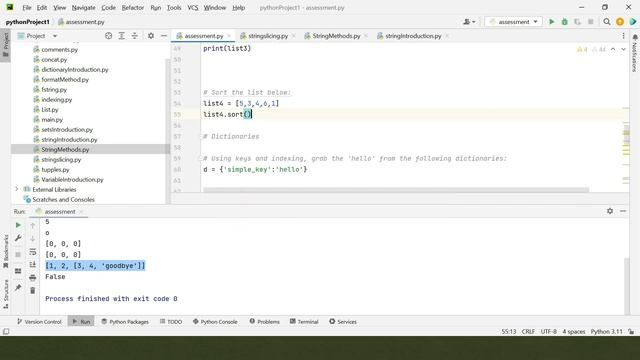The width and height of the screenshot is (640, 360).
Task: Open run configuration wrench settings
Action: (18, 238)
